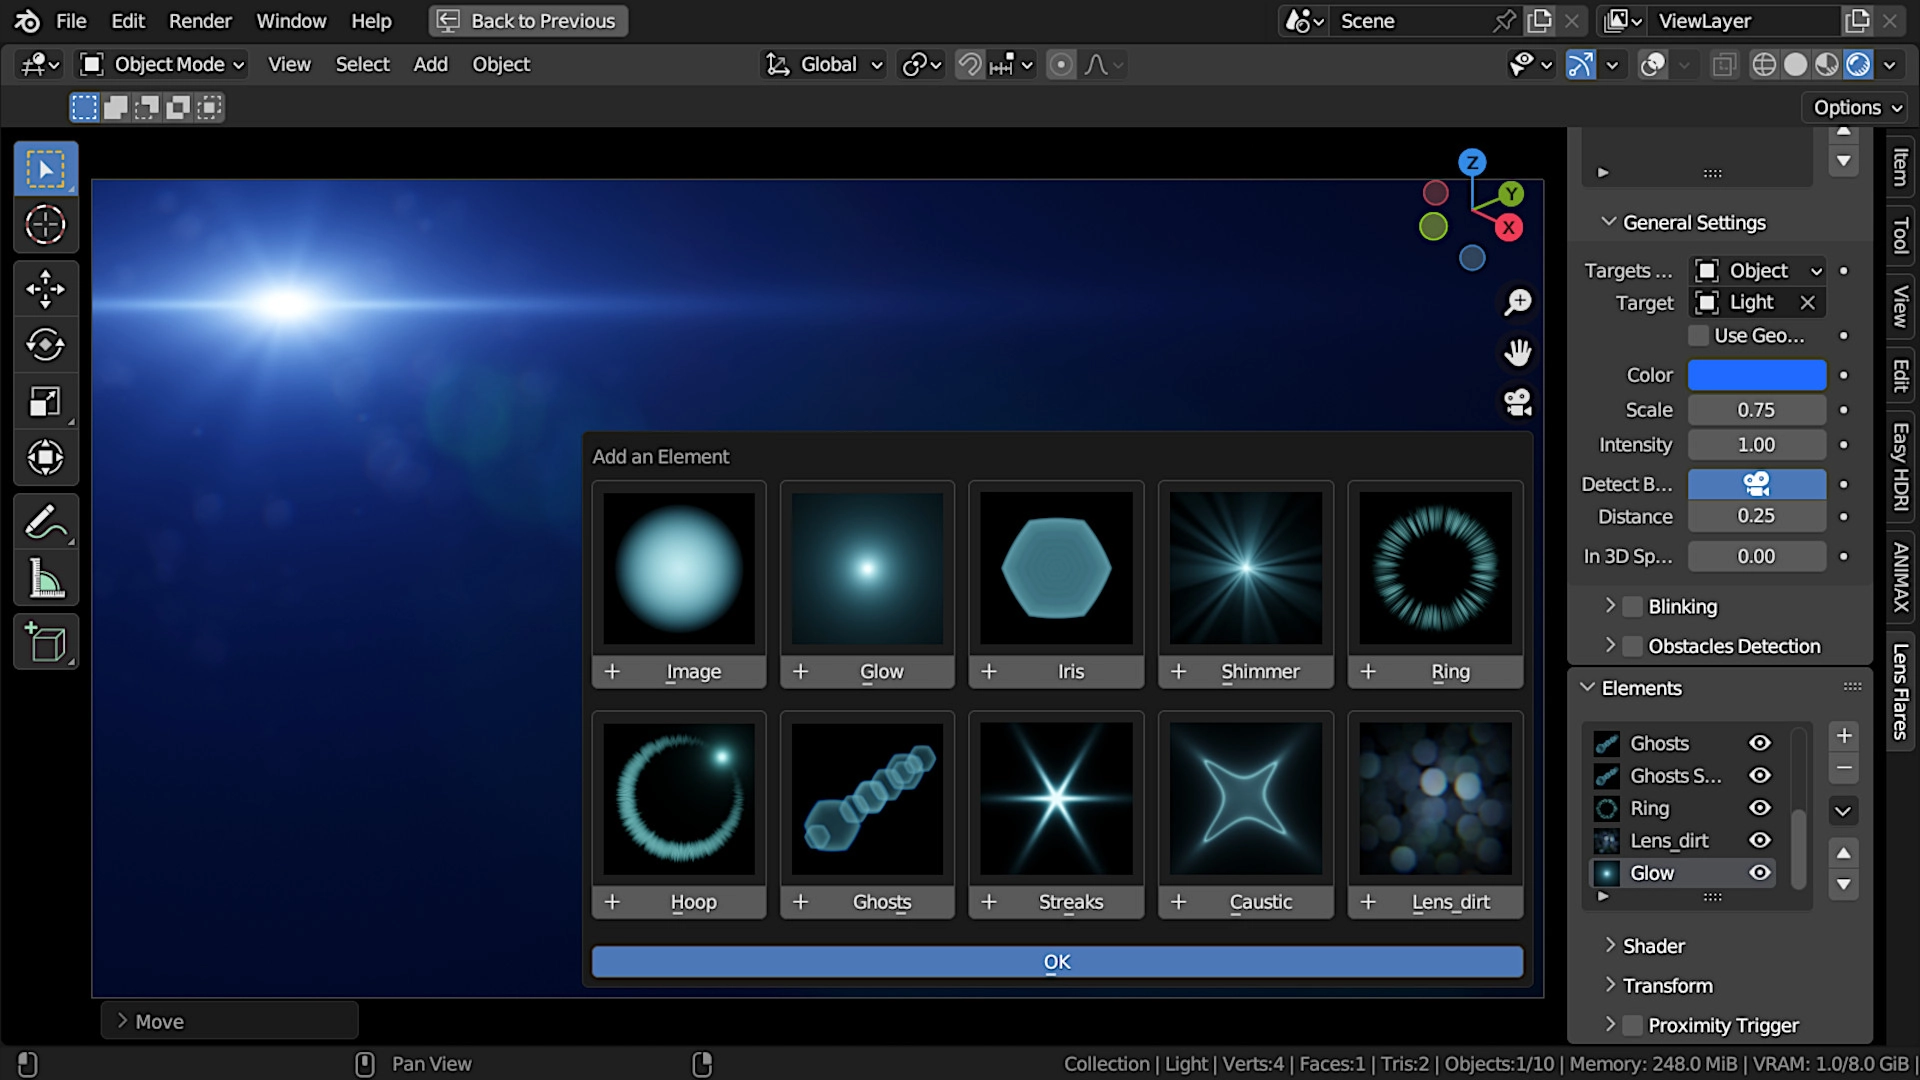
Task: Click the Blender logo icon
Action: [x=27, y=21]
